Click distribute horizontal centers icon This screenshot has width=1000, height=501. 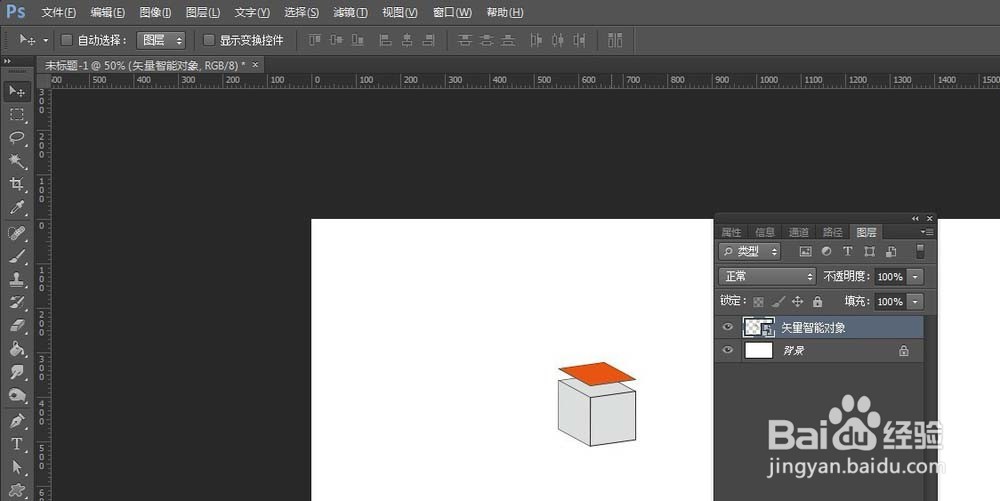pos(558,40)
